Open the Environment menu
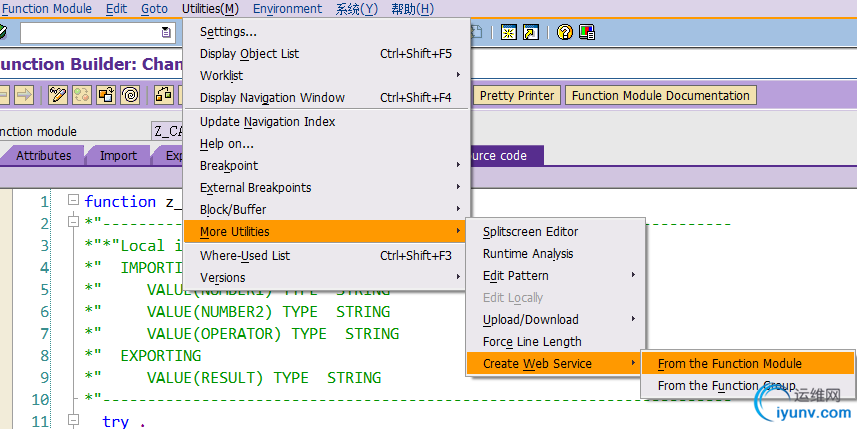This screenshot has width=857, height=429. 287,9
